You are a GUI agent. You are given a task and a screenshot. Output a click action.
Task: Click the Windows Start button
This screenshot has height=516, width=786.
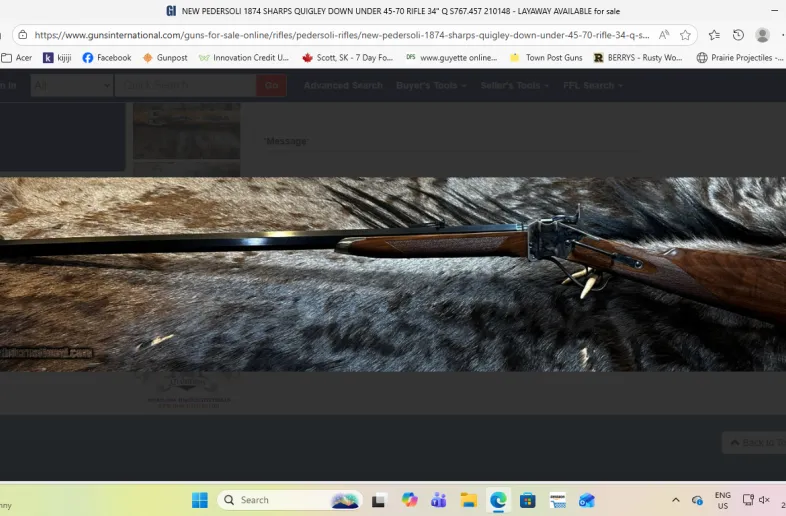(x=200, y=500)
